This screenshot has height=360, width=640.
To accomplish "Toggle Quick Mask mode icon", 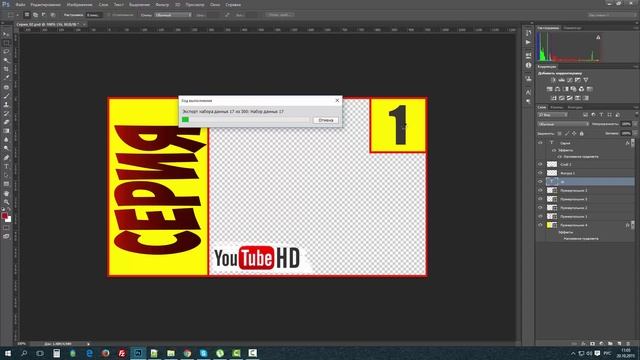I will point(6,228).
